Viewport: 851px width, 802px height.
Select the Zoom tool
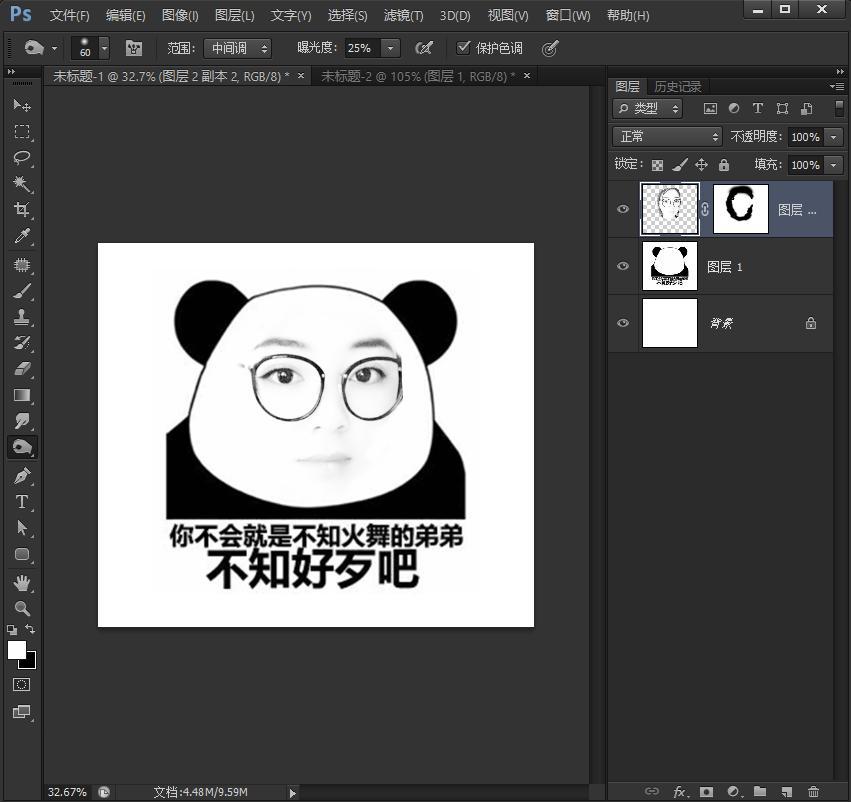tap(22, 608)
